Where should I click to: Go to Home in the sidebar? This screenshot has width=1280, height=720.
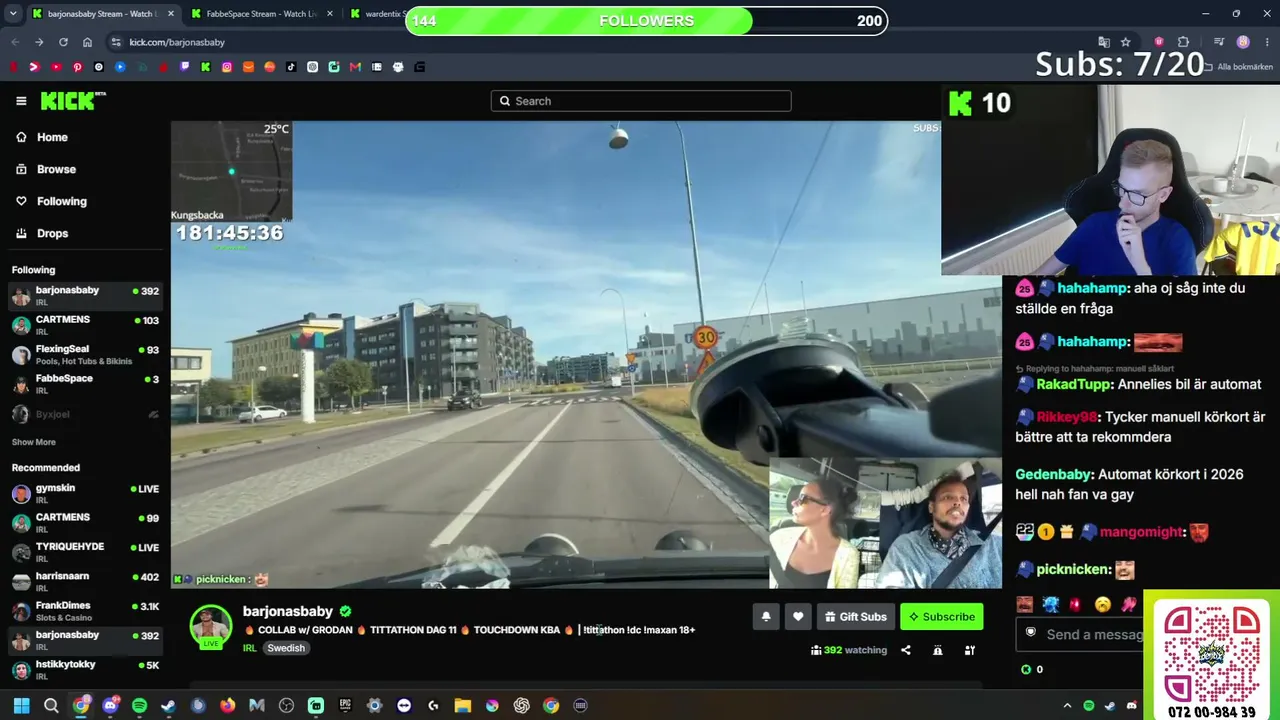(x=52, y=137)
